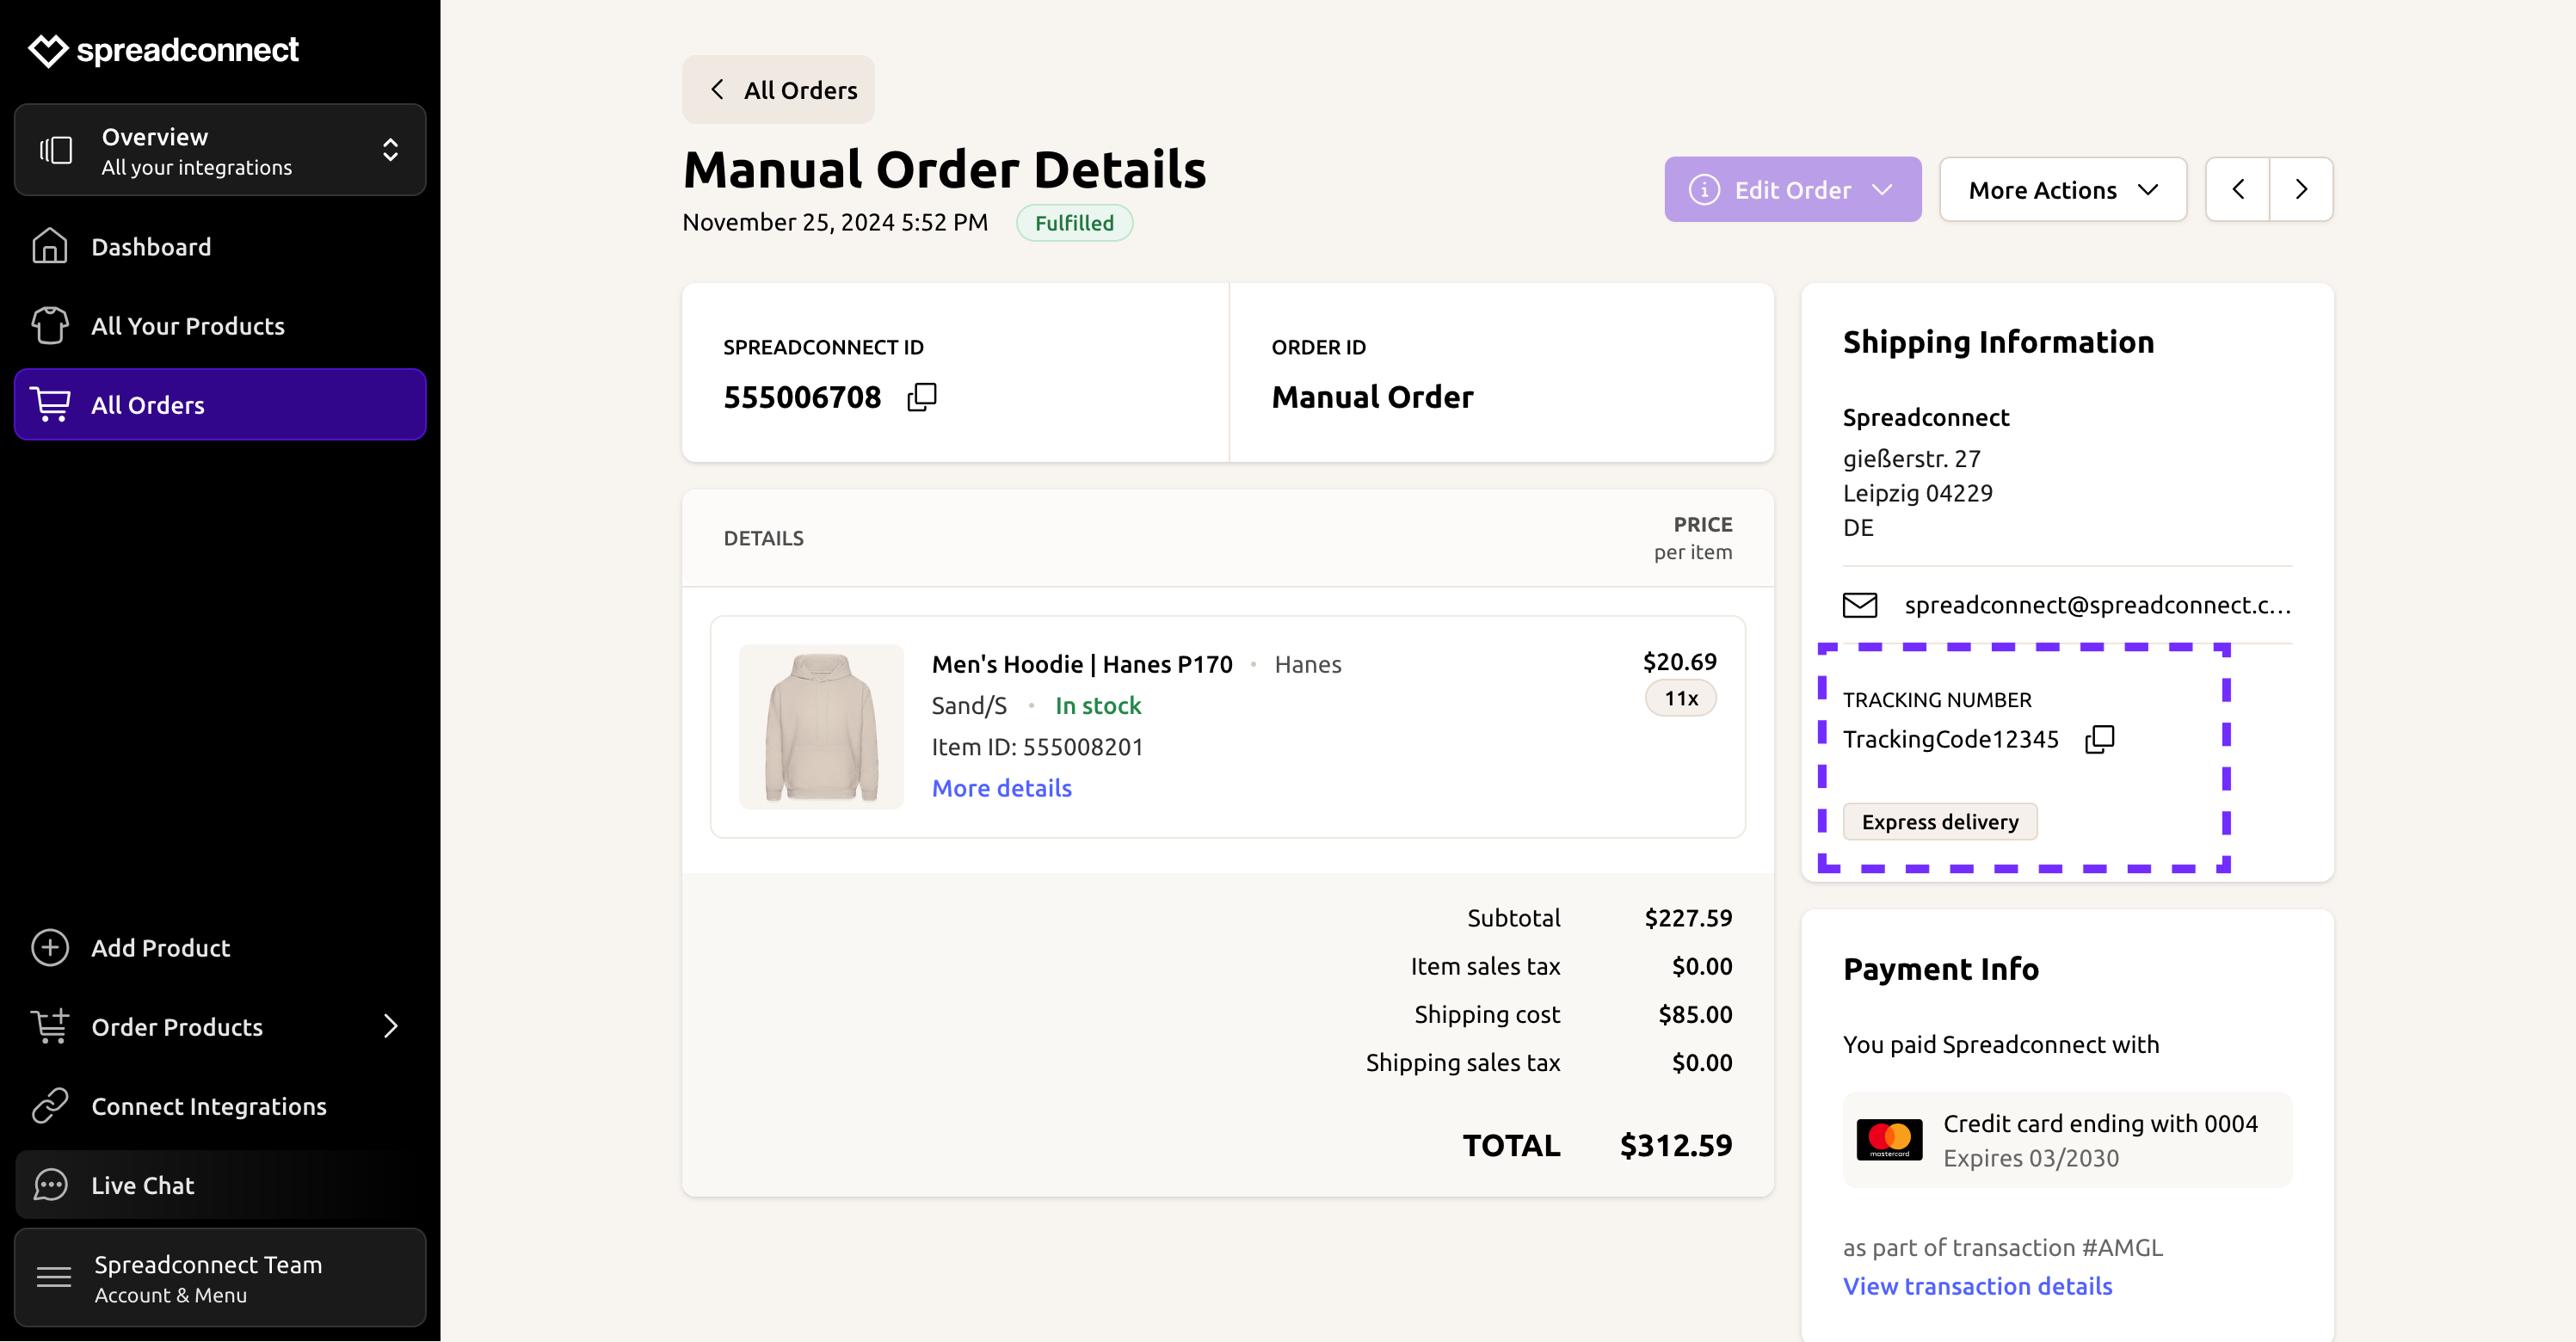The height and width of the screenshot is (1342, 2576).
Task: Open Add Product in sidebar
Action: tap(220, 947)
